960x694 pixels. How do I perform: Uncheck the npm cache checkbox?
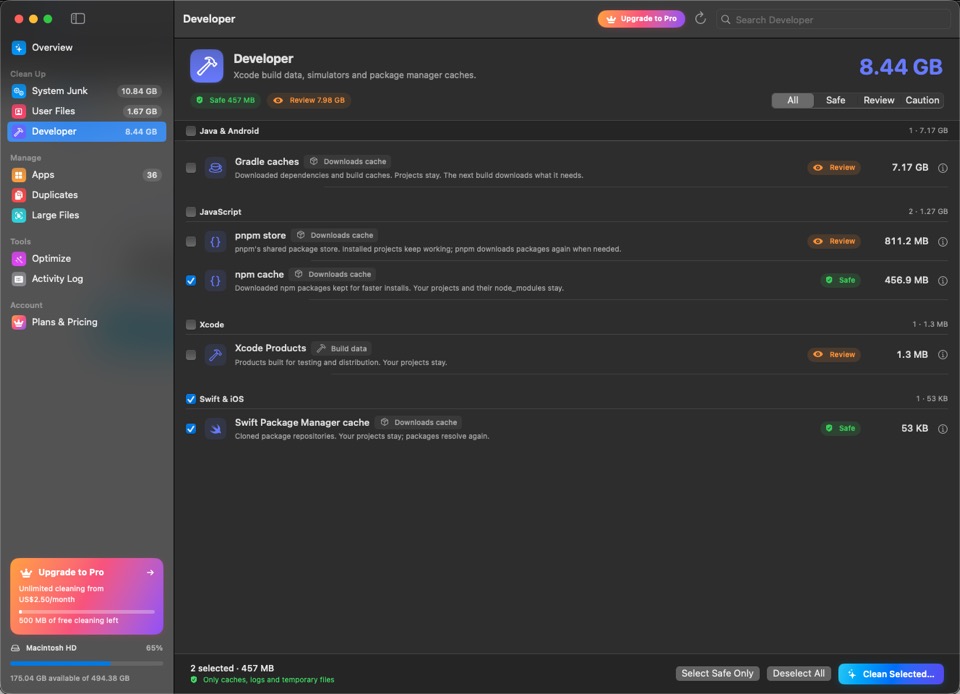point(191,280)
